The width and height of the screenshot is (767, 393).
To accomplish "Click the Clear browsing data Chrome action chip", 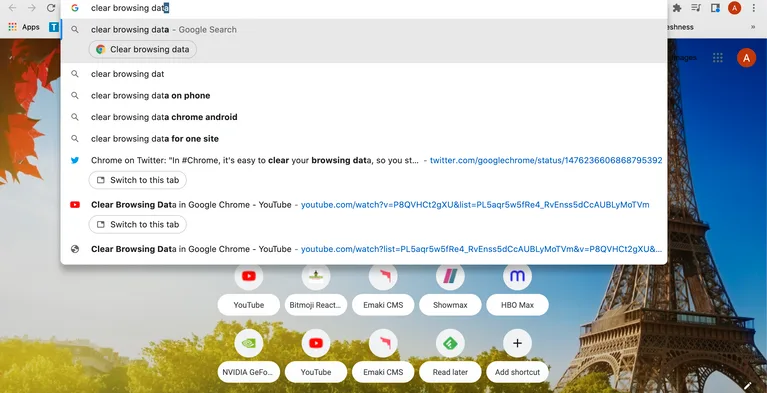I will [x=142, y=49].
